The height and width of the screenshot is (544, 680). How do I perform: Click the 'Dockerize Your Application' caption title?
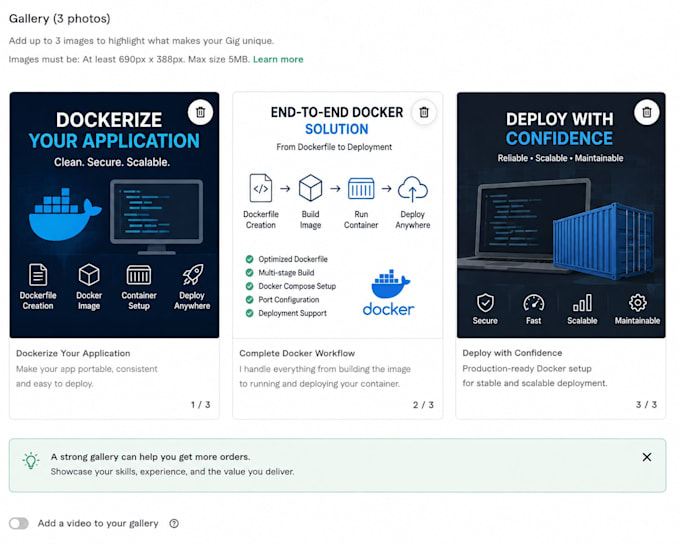[x=73, y=353]
